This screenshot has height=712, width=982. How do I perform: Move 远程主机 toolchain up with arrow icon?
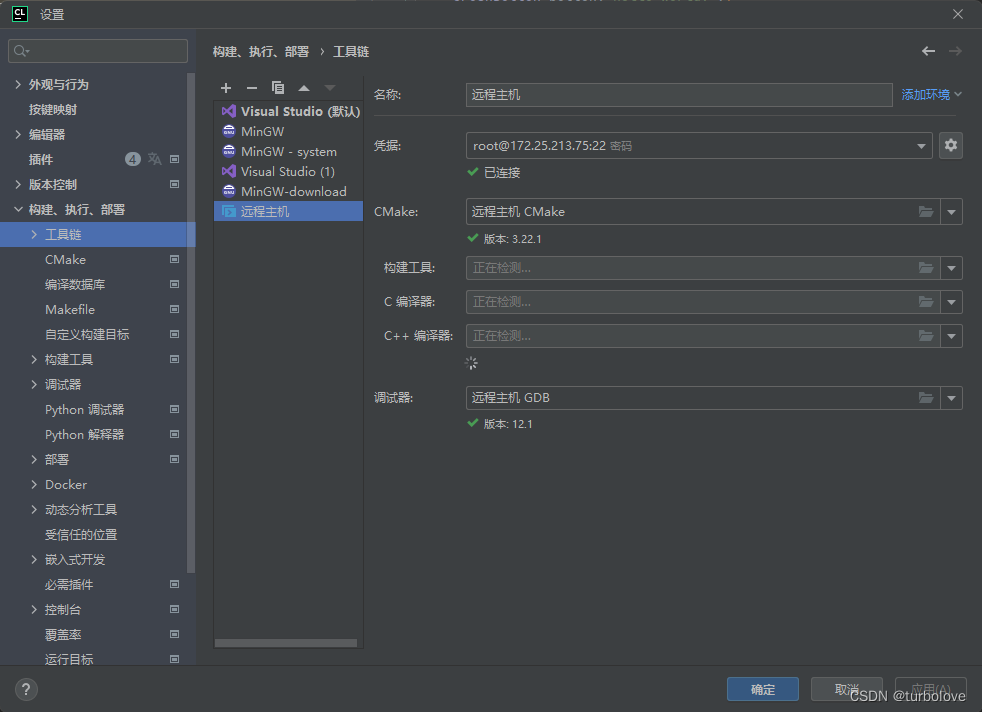(x=304, y=87)
